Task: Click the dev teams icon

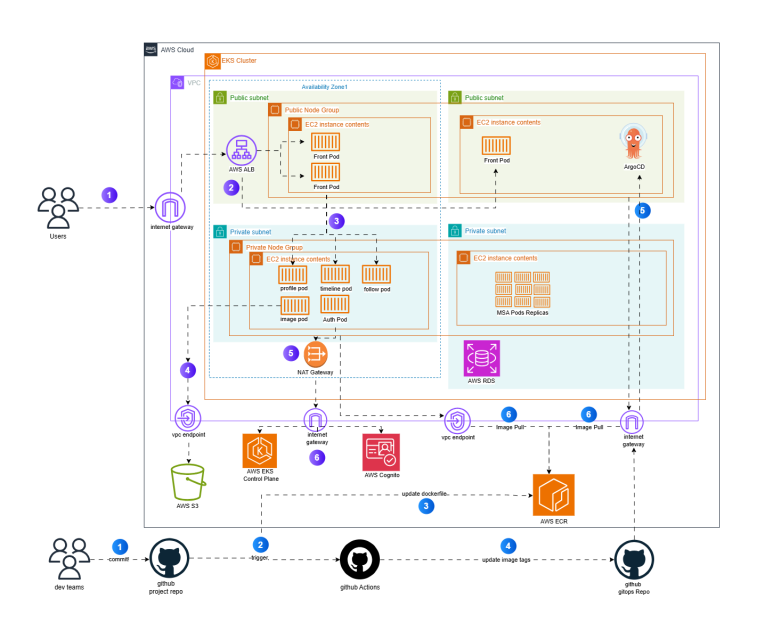Action: point(70,559)
